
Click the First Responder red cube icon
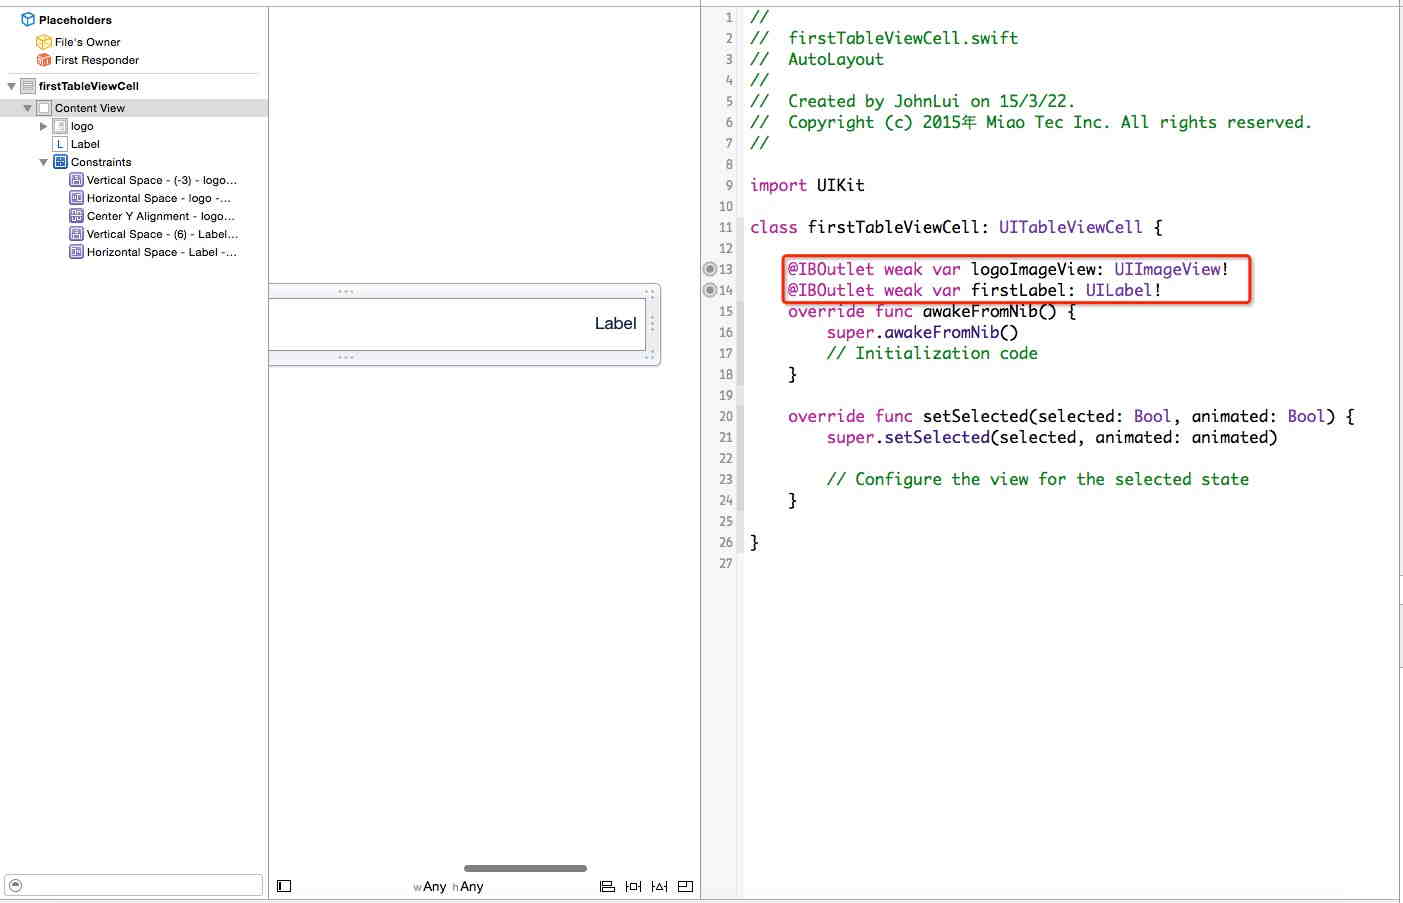tap(44, 60)
